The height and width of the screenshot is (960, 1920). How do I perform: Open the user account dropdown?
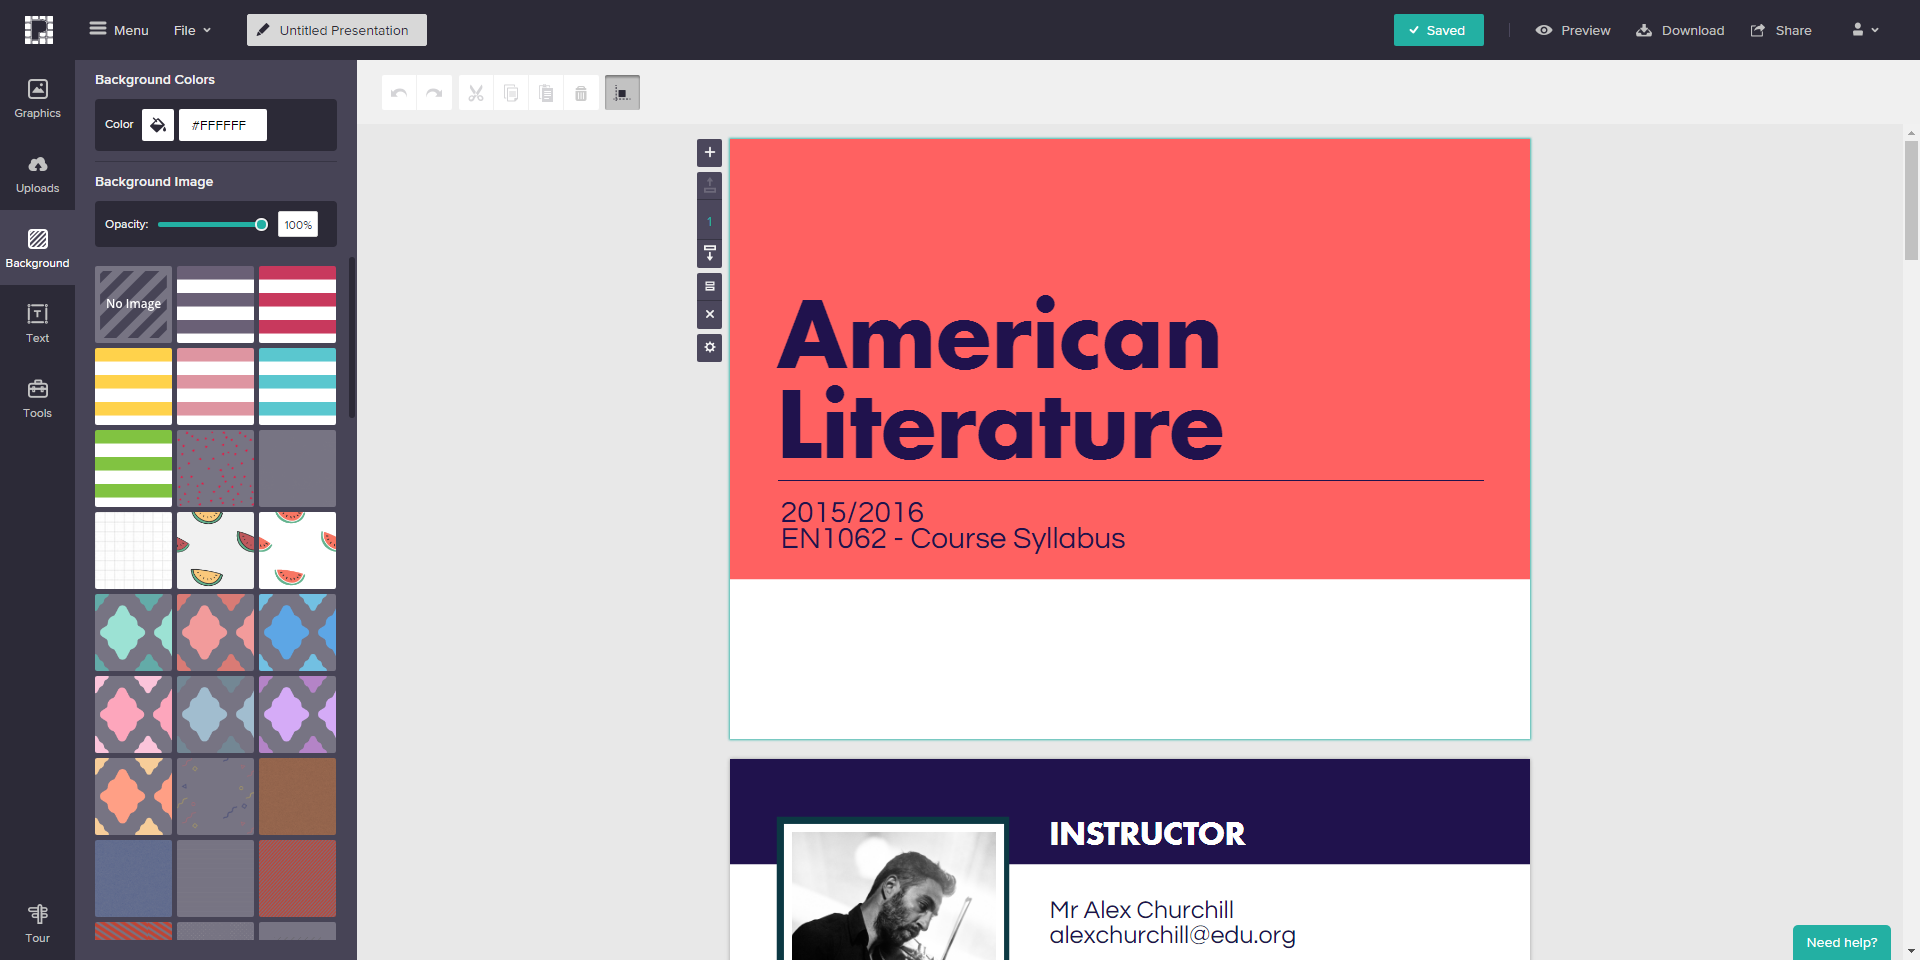(x=1865, y=30)
